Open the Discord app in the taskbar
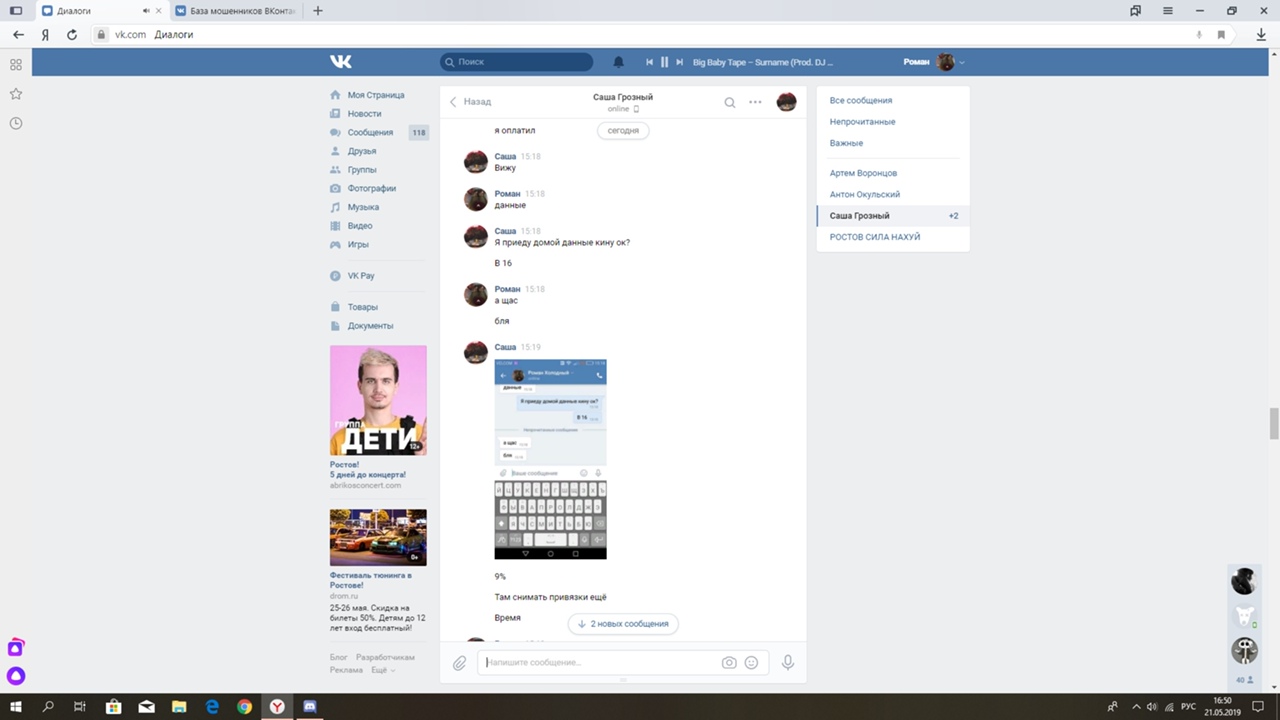The height and width of the screenshot is (720, 1280). [309, 707]
